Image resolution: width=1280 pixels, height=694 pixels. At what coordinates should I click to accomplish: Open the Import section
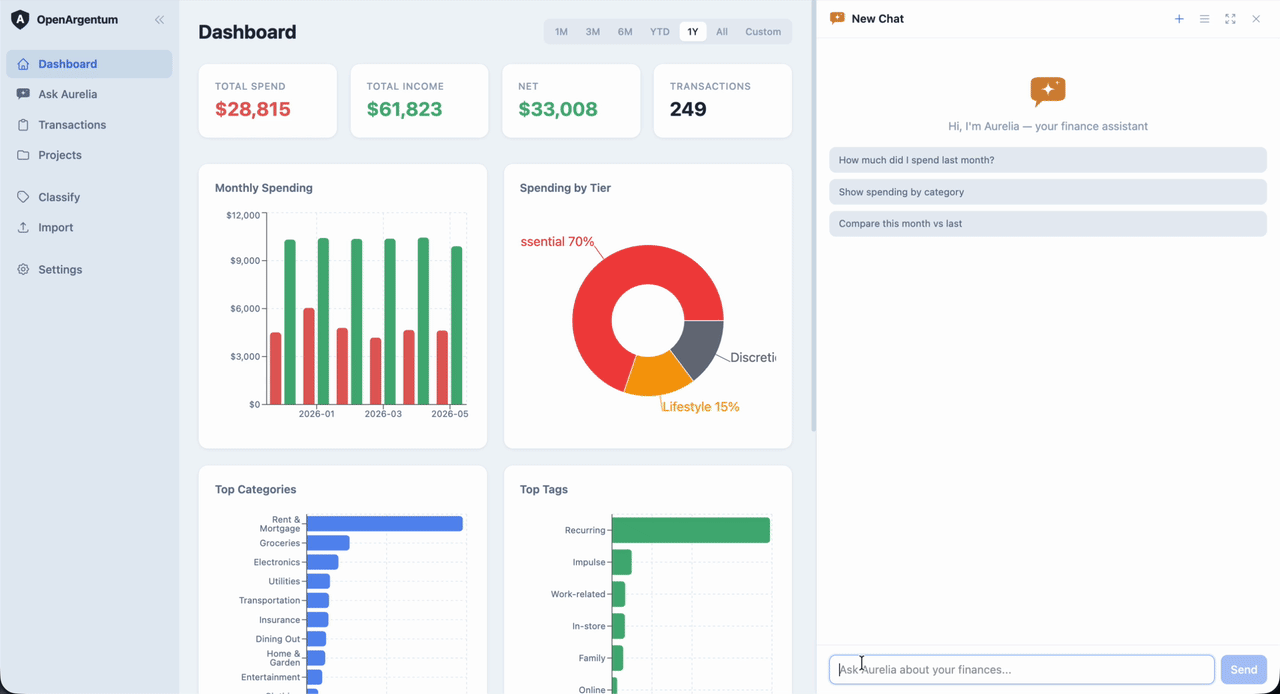pyautogui.click(x=89, y=227)
